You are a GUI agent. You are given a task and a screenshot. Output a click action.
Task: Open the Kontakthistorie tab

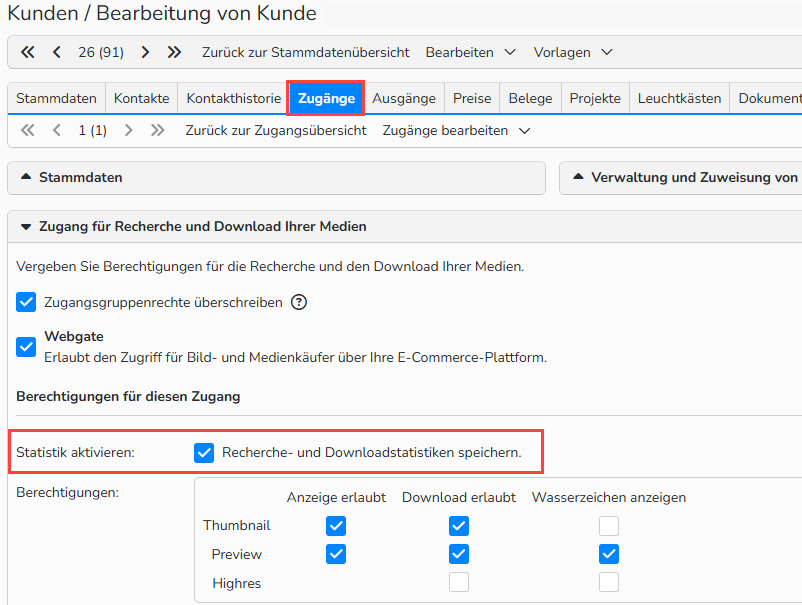click(x=234, y=98)
